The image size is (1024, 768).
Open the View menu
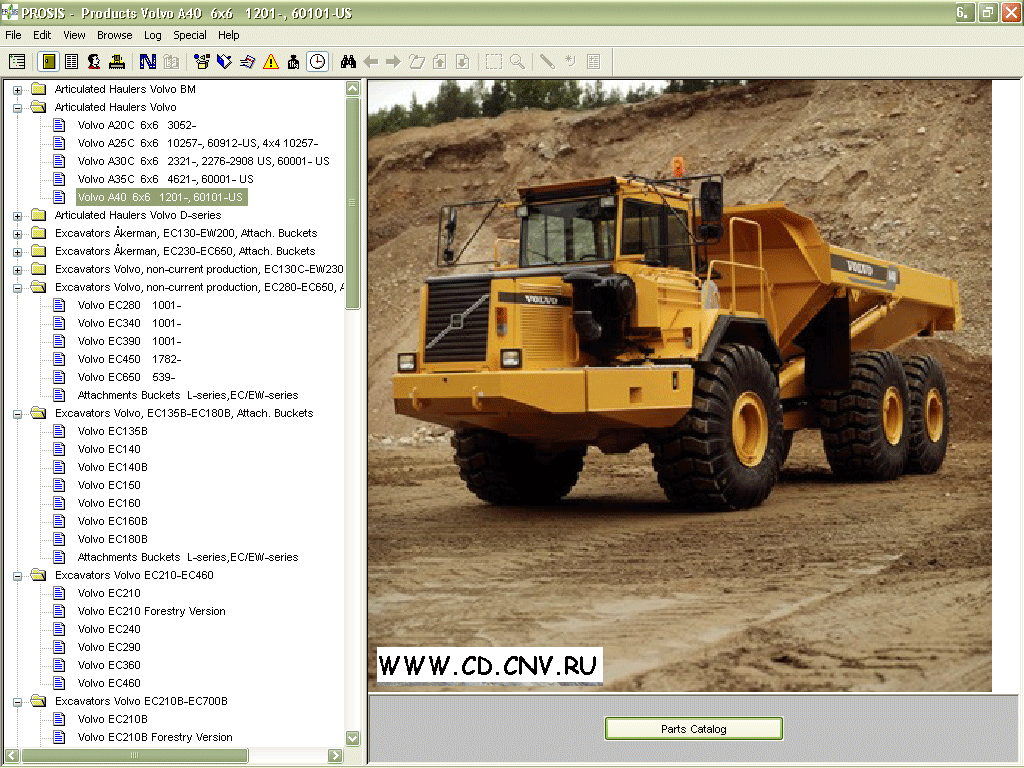click(x=74, y=35)
